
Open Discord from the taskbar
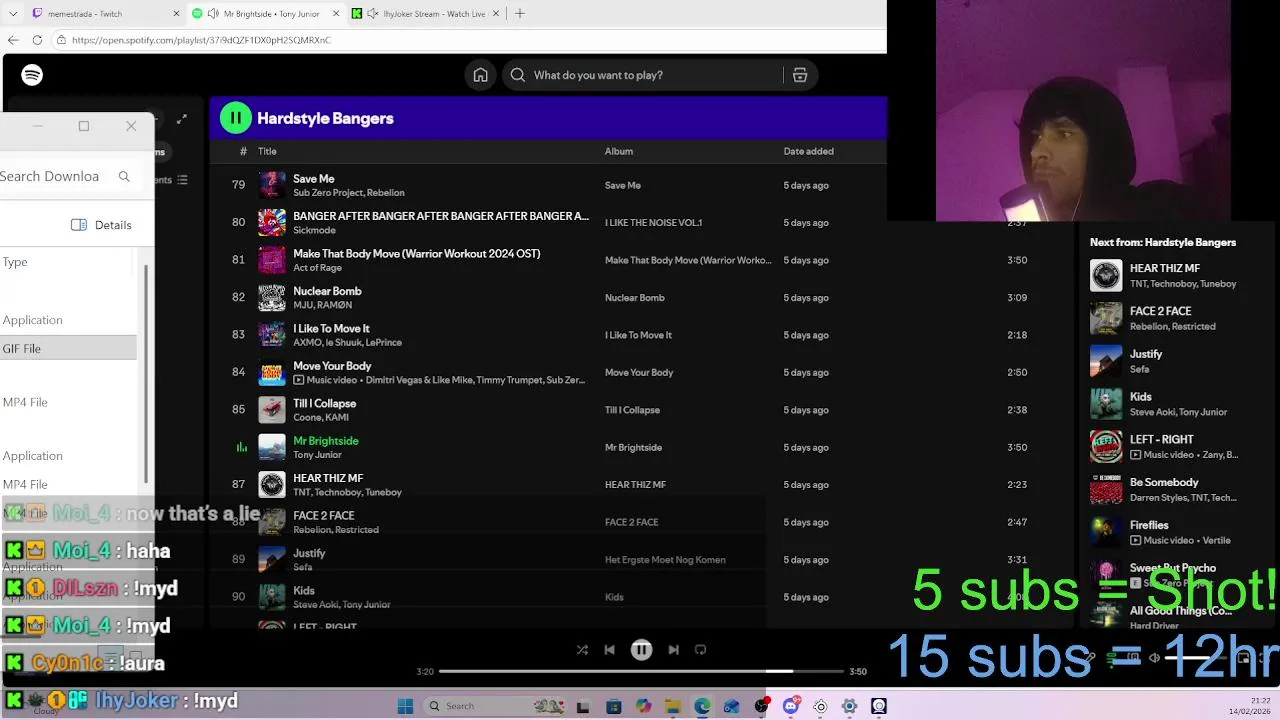pos(791,706)
